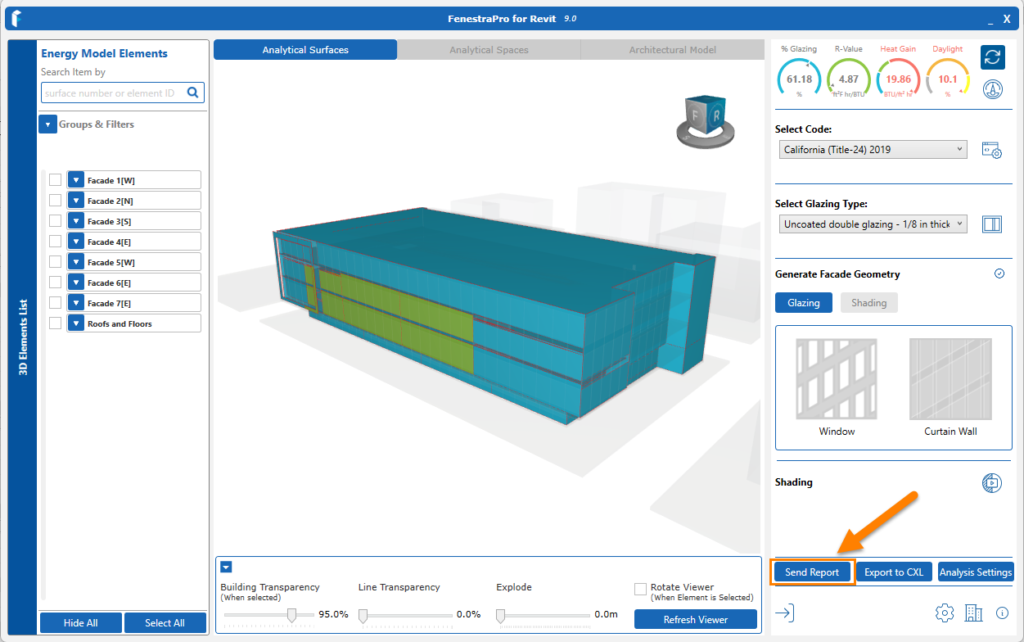Click the Select All button
Viewport: 1024px width, 642px height.
(165, 622)
